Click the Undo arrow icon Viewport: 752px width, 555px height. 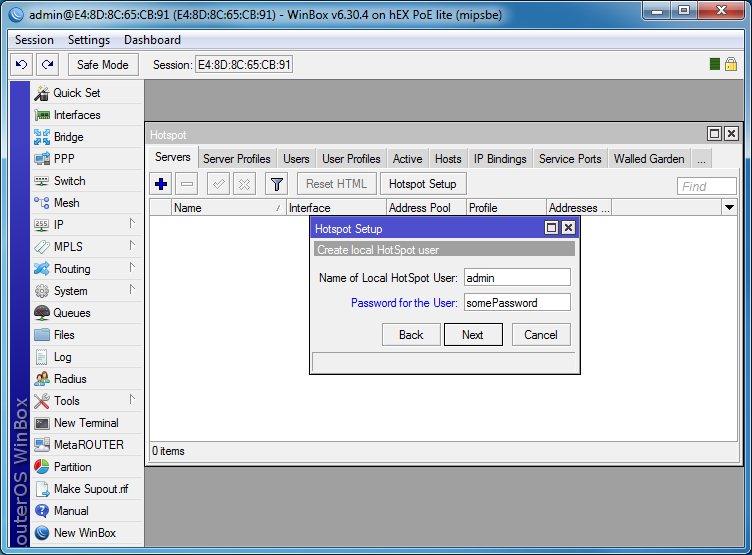pyautogui.click(x=22, y=64)
